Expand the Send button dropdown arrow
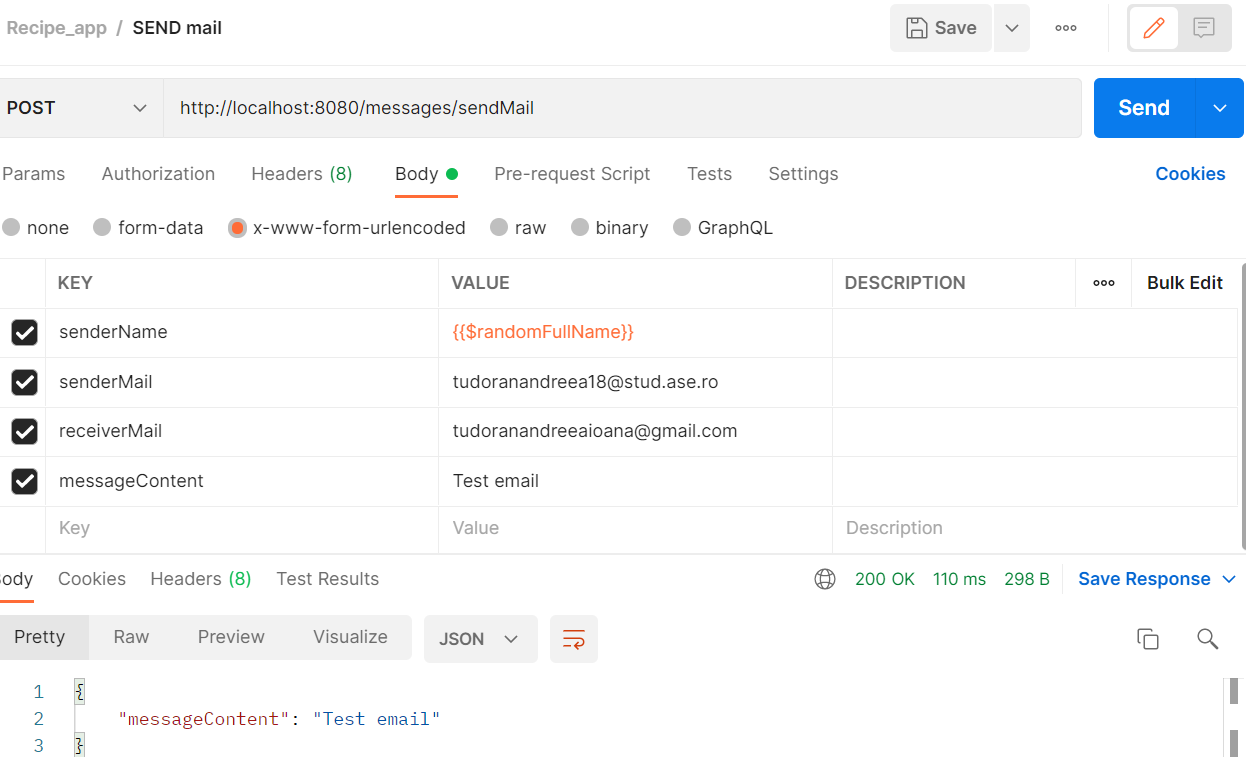The image size is (1246, 757). (x=1220, y=108)
